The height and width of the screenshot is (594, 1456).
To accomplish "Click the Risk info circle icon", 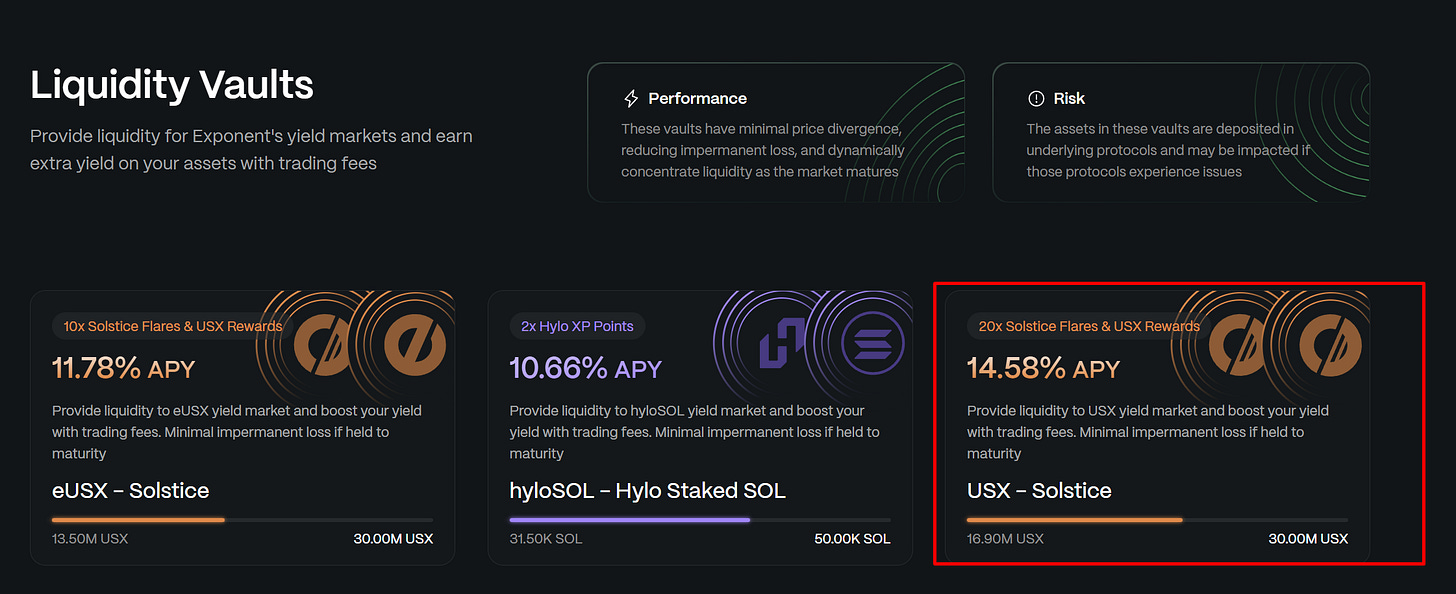I will 1036,98.
